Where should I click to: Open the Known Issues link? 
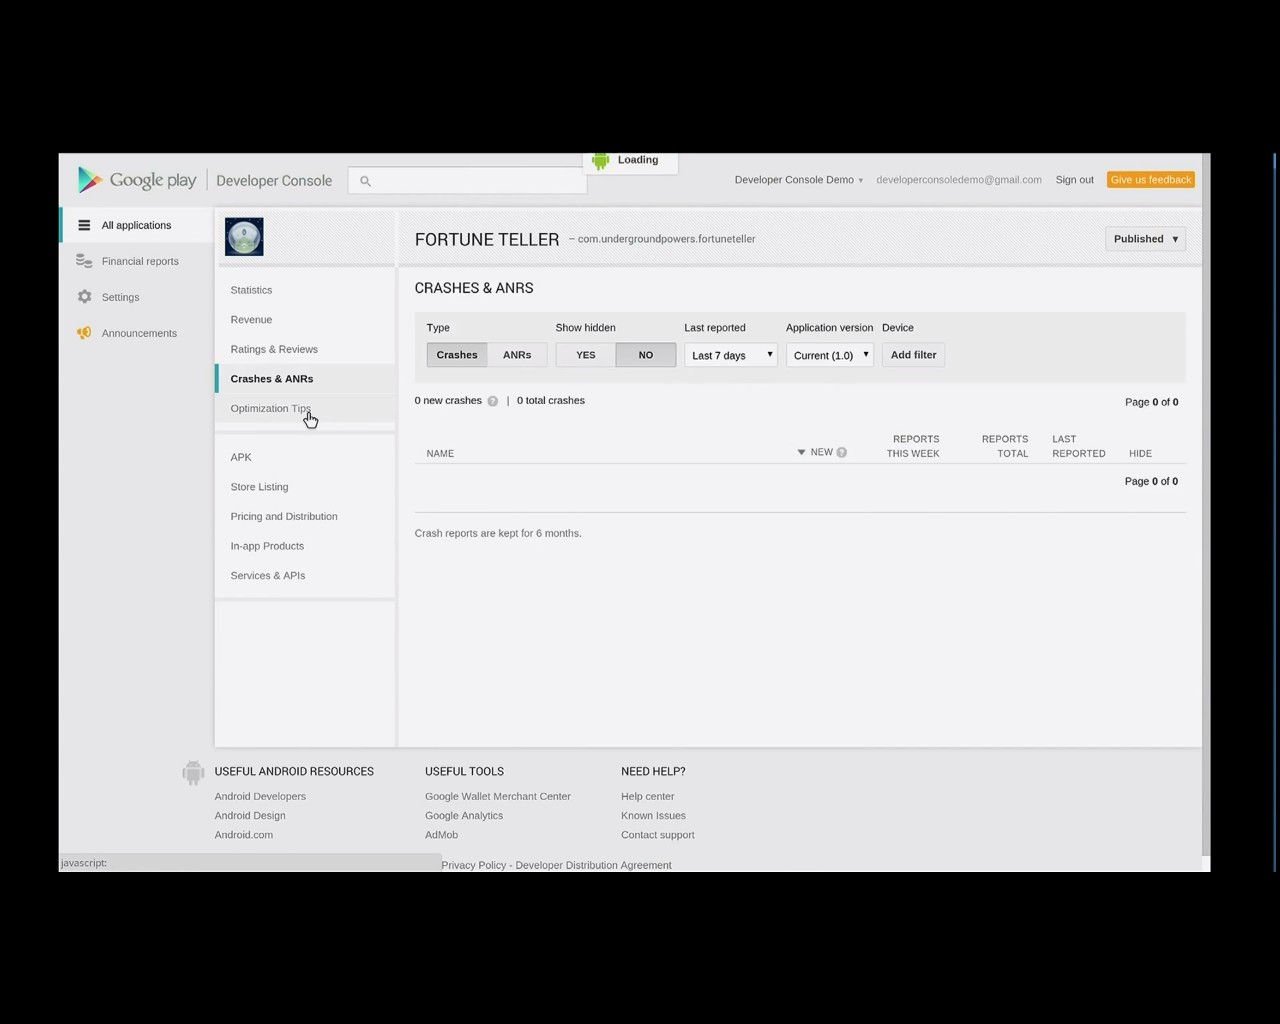[653, 816]
